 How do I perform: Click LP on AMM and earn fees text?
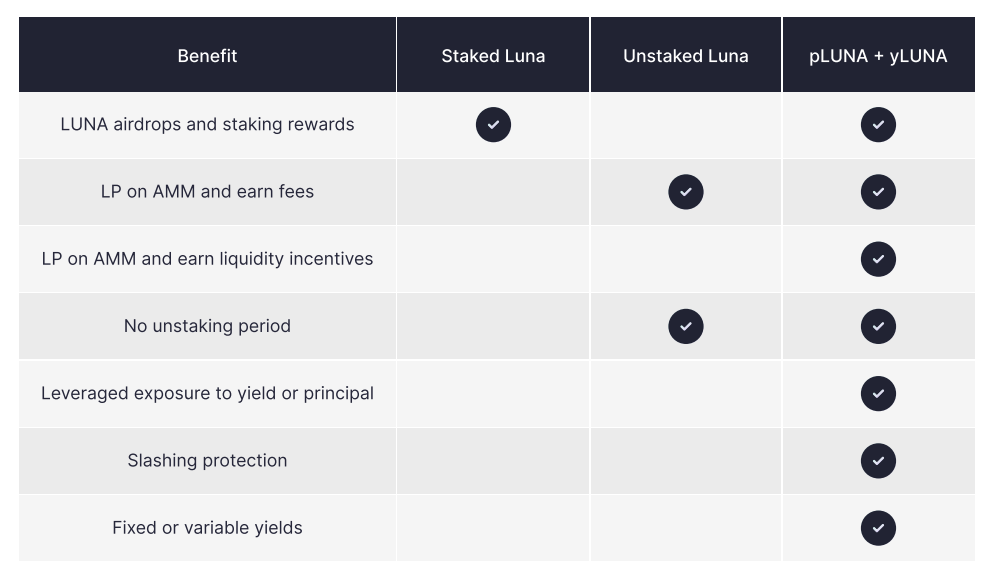[x=207, y=191]
